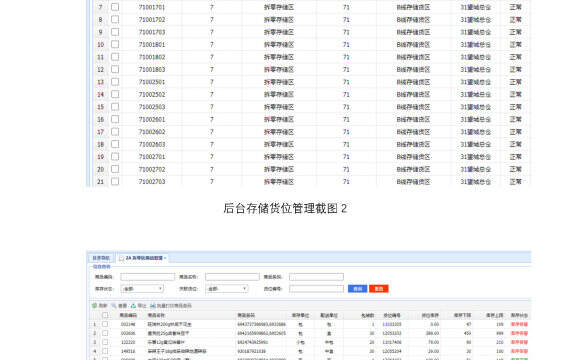Click row number 15 in the upper table
The width and height of the screenshot is (570, 360).
[100, 107]
